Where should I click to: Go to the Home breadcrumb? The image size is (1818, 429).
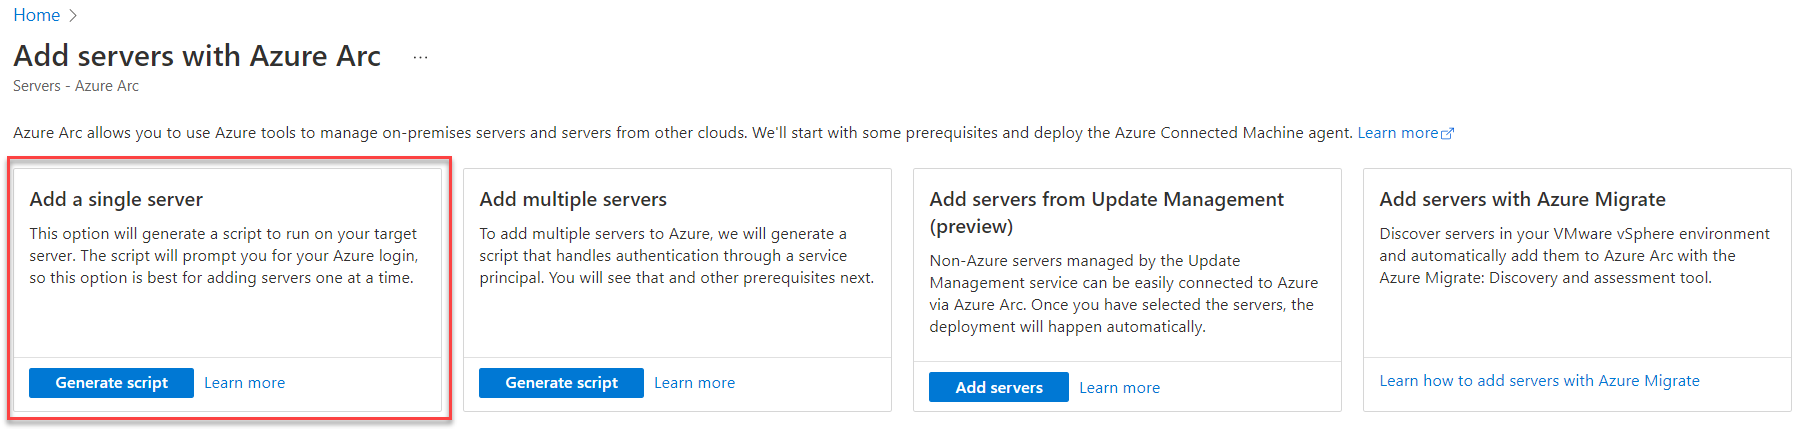(36, 16)
